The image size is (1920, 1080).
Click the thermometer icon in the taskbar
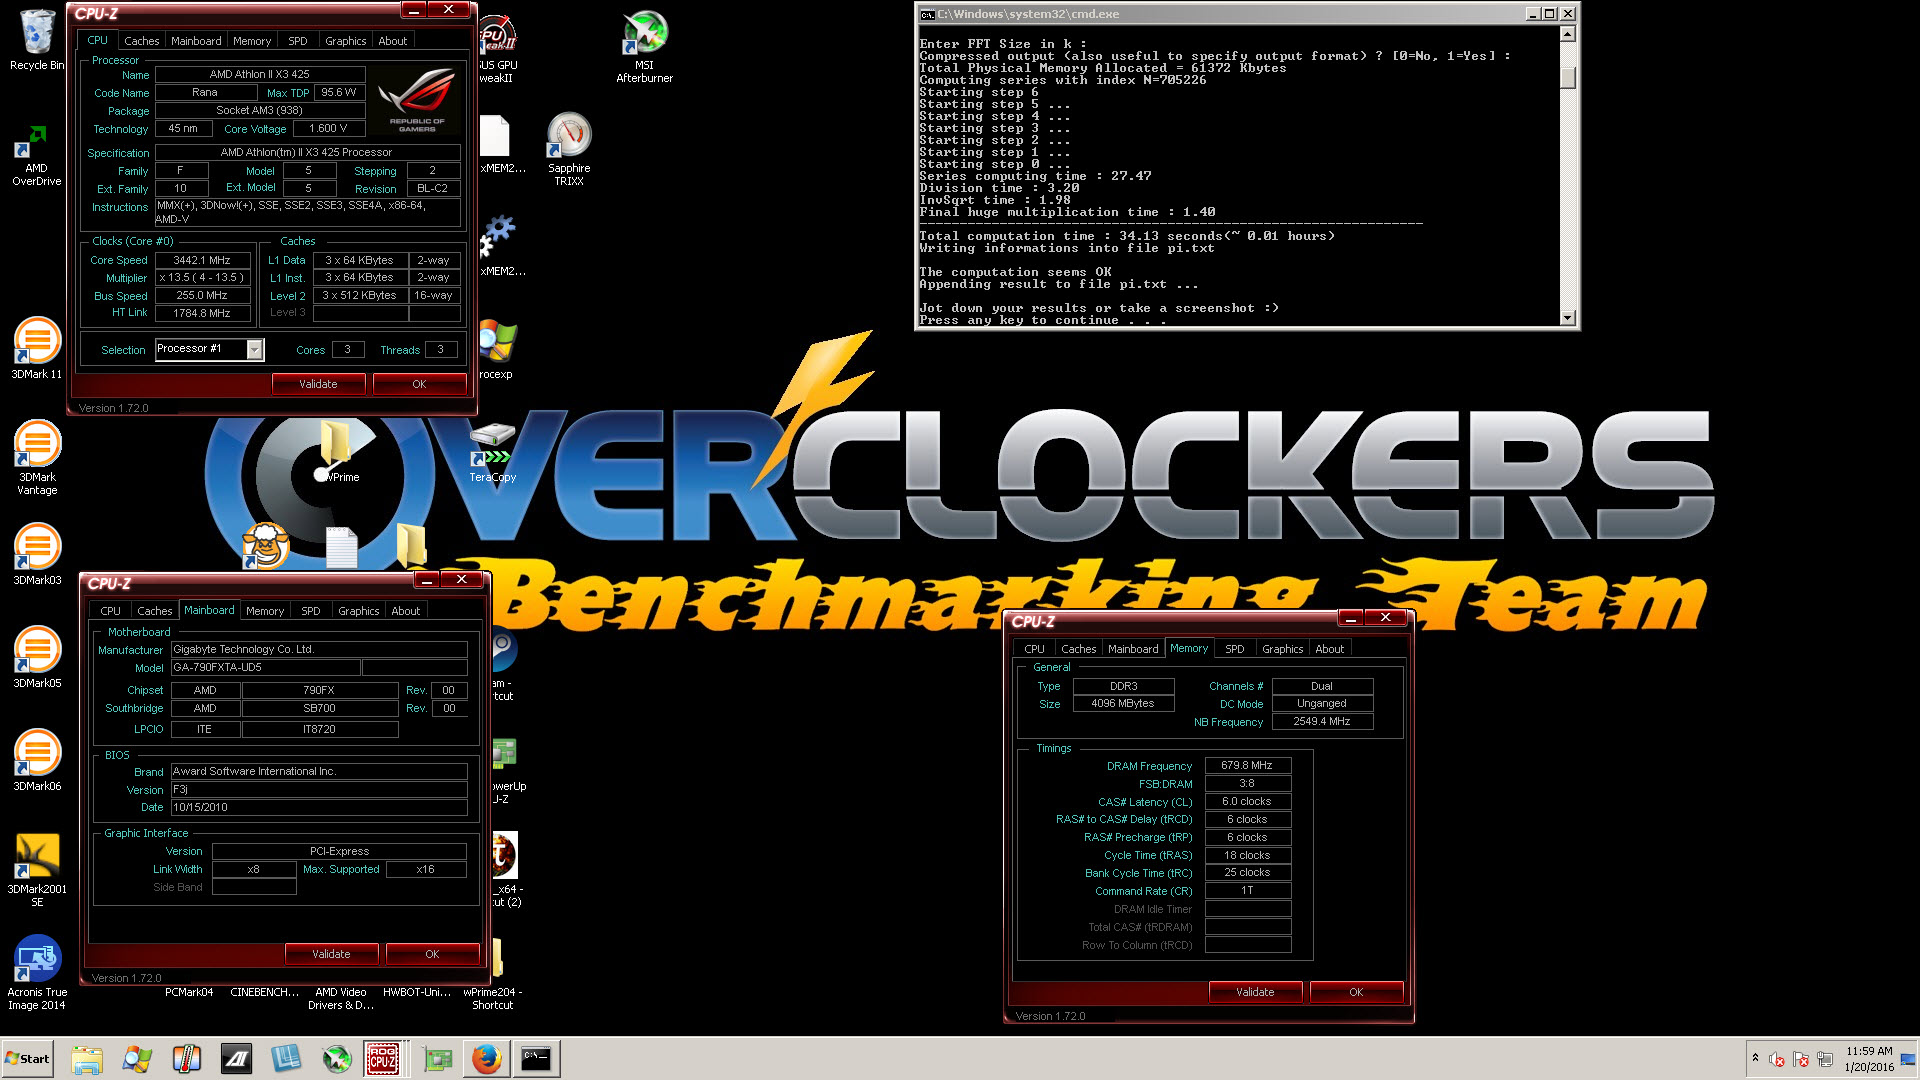click(x=187, y=1058)
